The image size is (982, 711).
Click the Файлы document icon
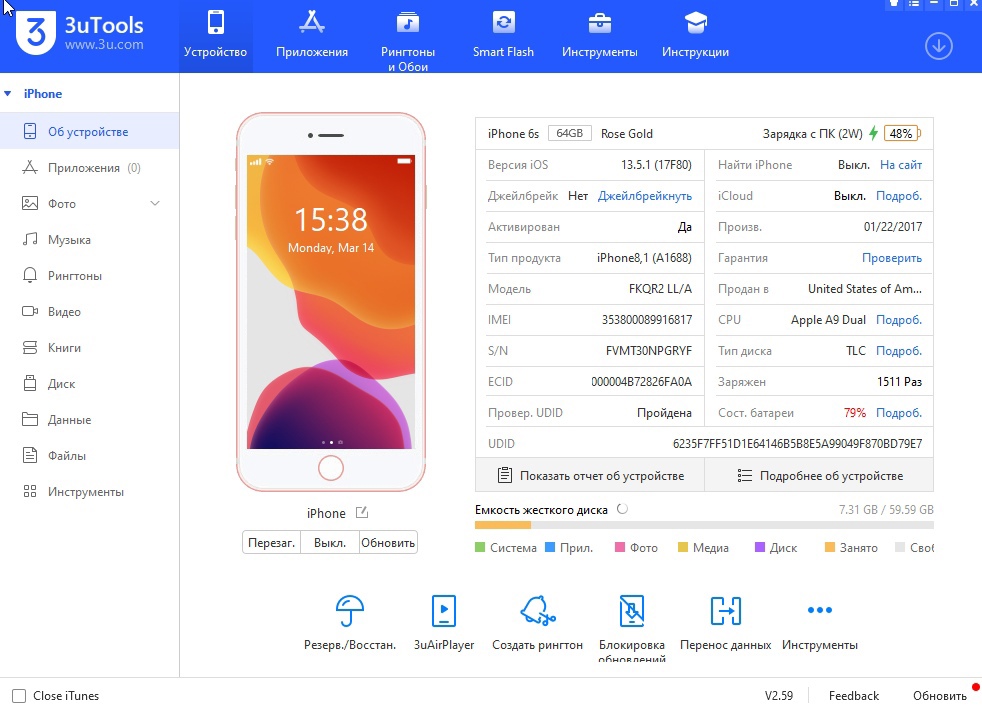click(x=29, y=455)
